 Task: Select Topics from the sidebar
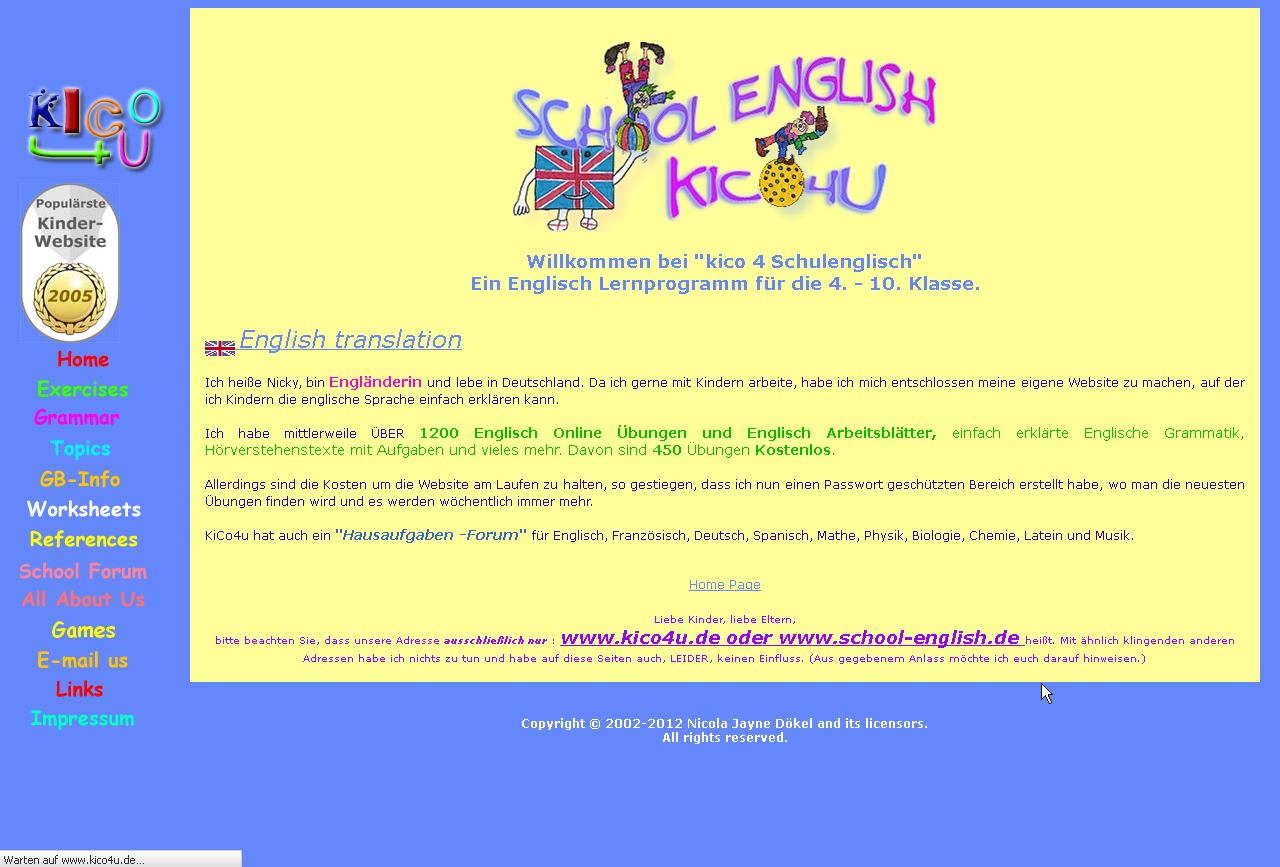[x=80, y=449]
